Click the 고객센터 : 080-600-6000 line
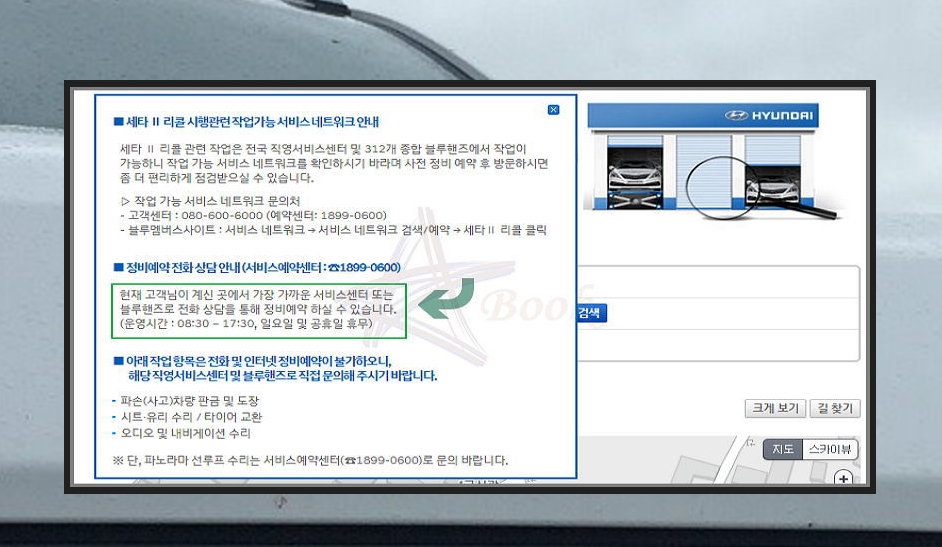942x547 pixels. point(254,215)
